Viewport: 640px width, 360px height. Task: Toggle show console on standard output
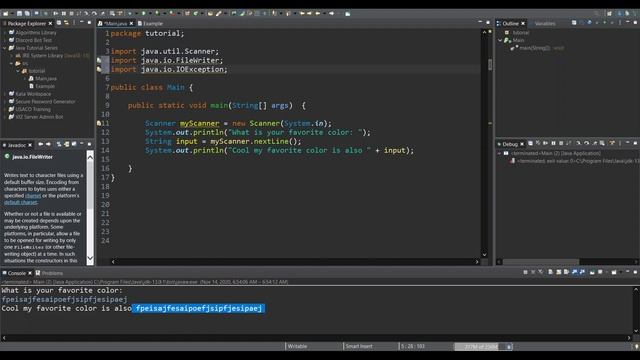(x=575, y=272)
